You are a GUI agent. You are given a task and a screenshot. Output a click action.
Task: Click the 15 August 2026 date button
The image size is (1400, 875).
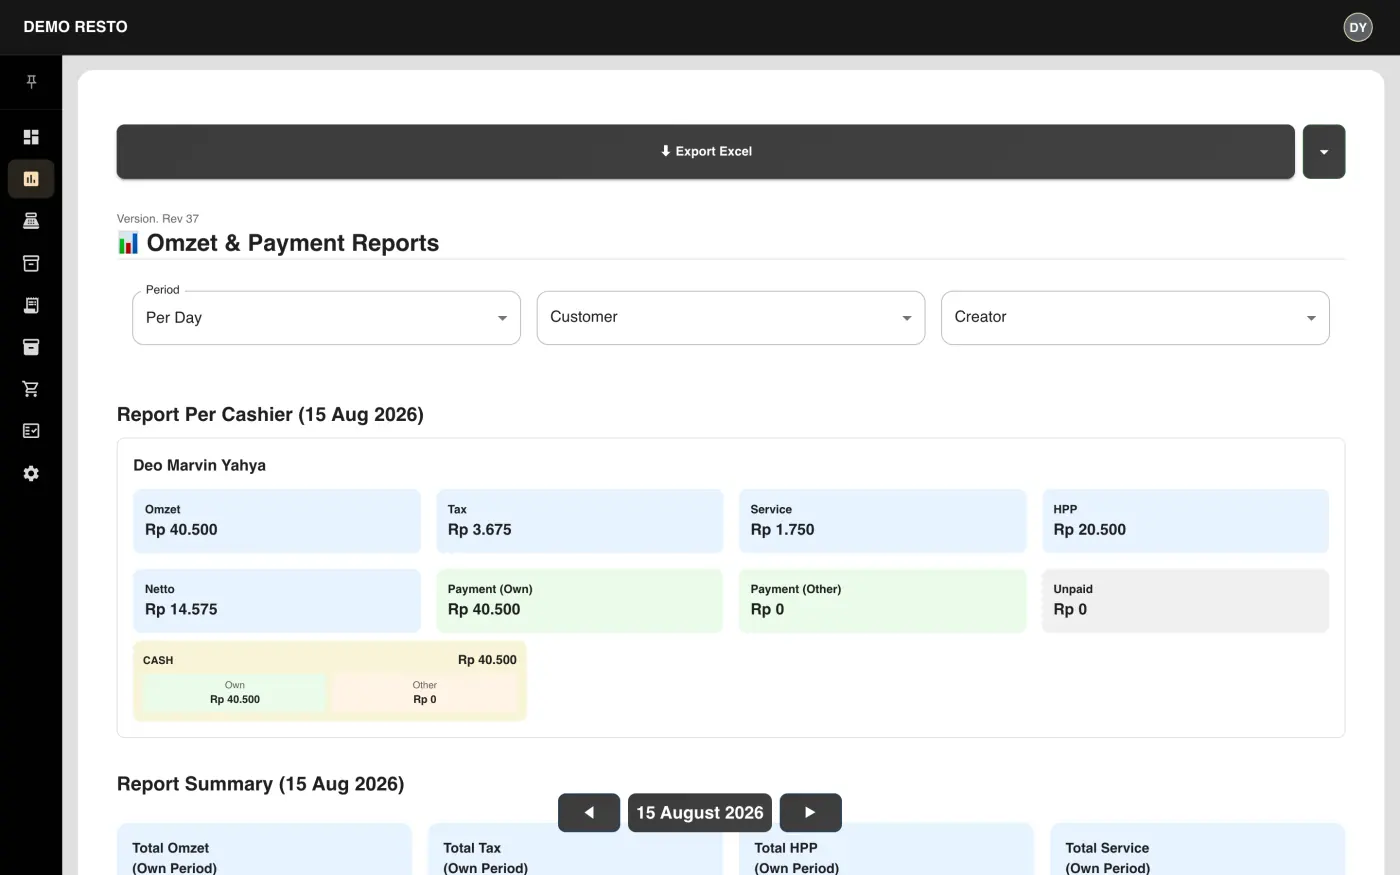(700, 813)
